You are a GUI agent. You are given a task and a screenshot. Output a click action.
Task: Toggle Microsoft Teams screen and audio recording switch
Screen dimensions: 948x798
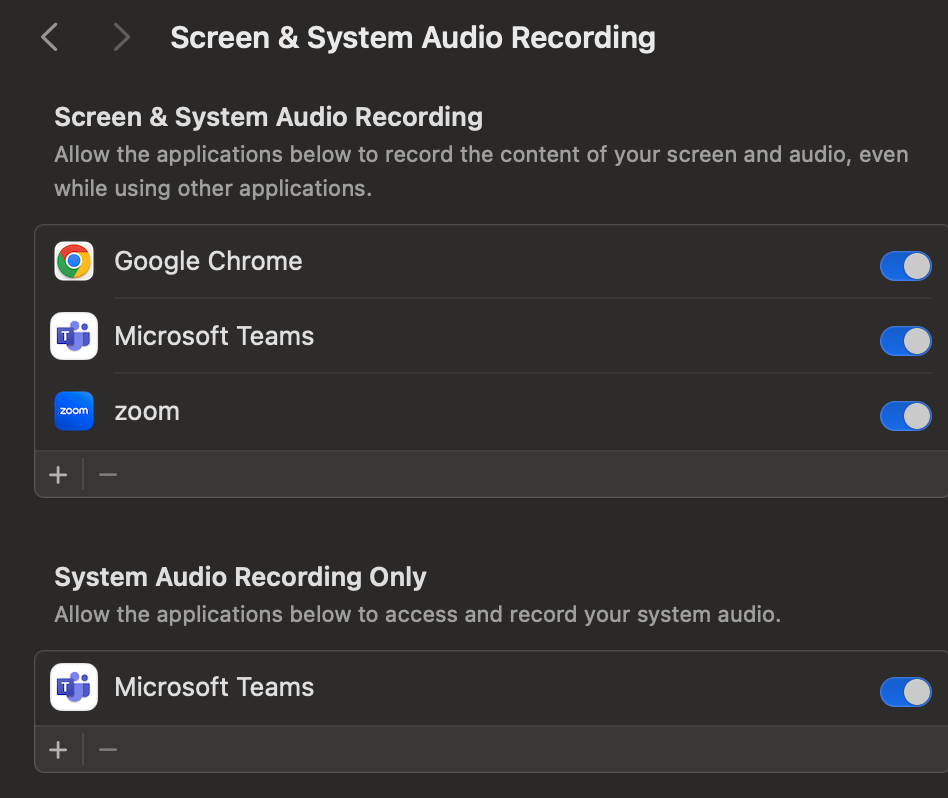(906, 341)
